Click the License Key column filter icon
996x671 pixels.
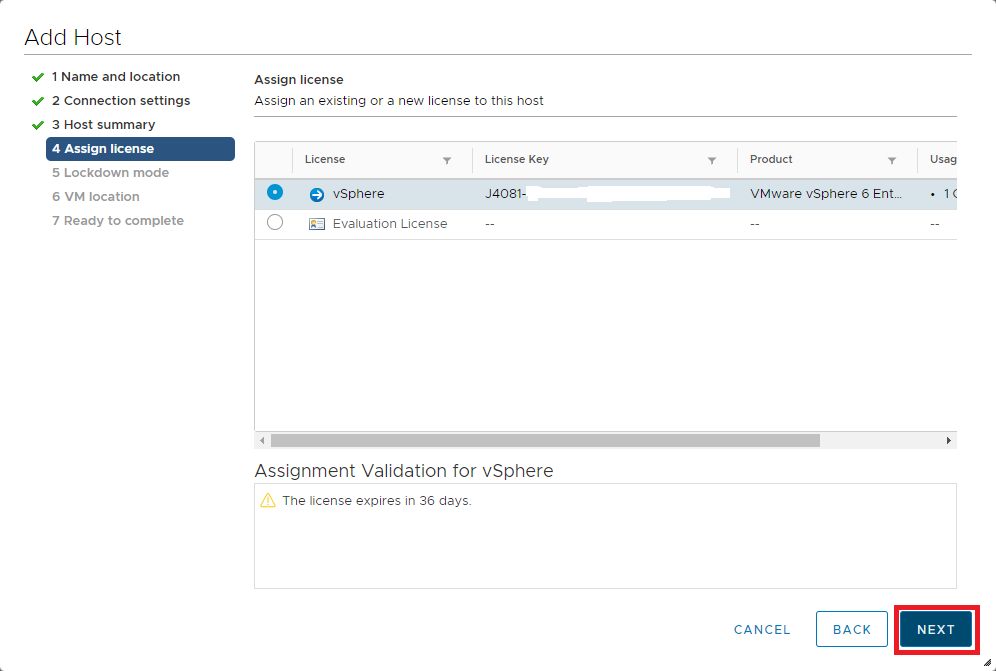(712, 160)
